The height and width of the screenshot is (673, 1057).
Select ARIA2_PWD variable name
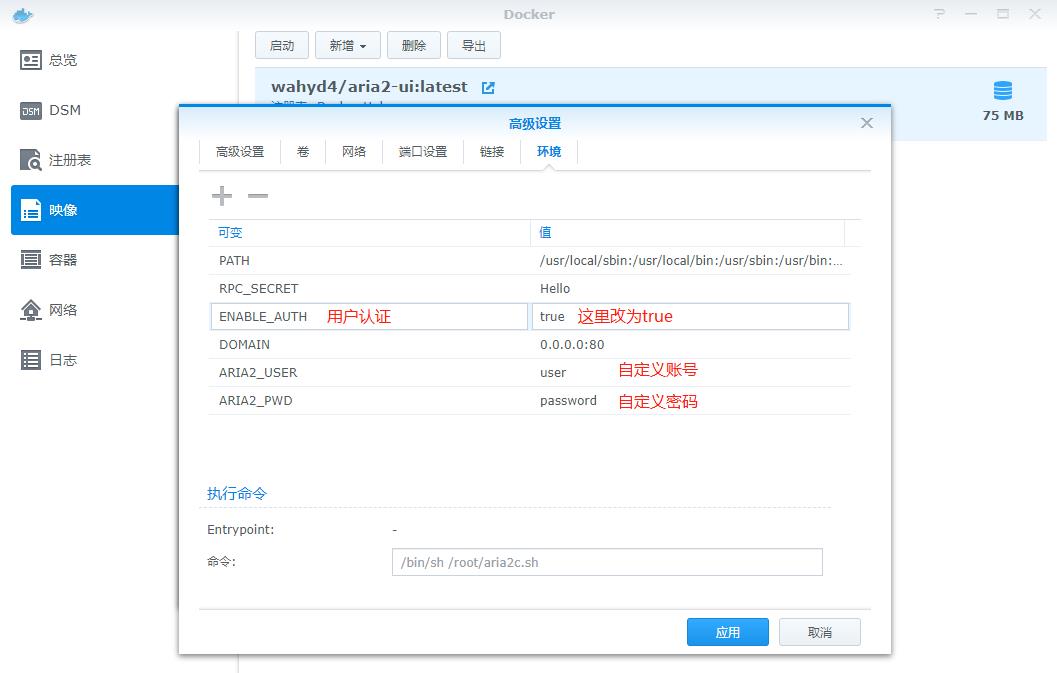pos(255,401)
